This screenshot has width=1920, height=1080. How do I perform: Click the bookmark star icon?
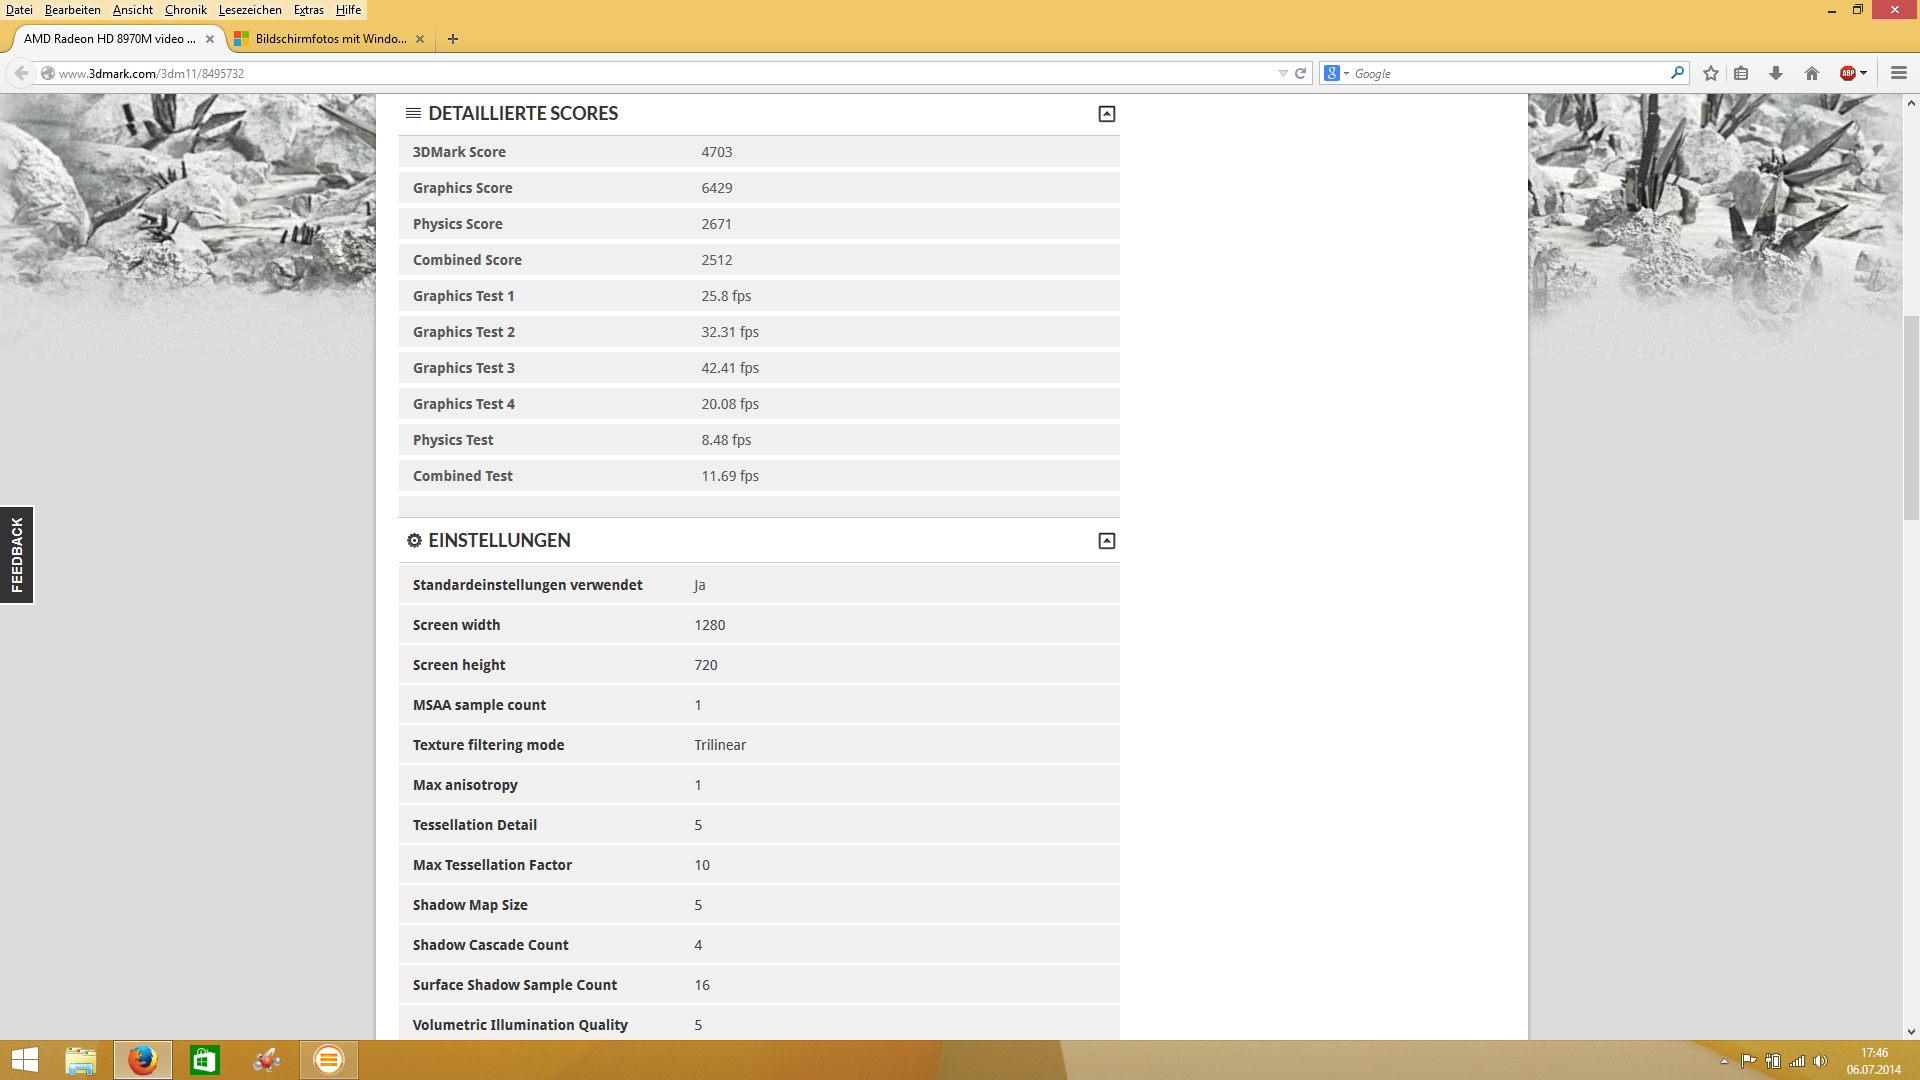pyautogui.click(x=1711, y=73)
